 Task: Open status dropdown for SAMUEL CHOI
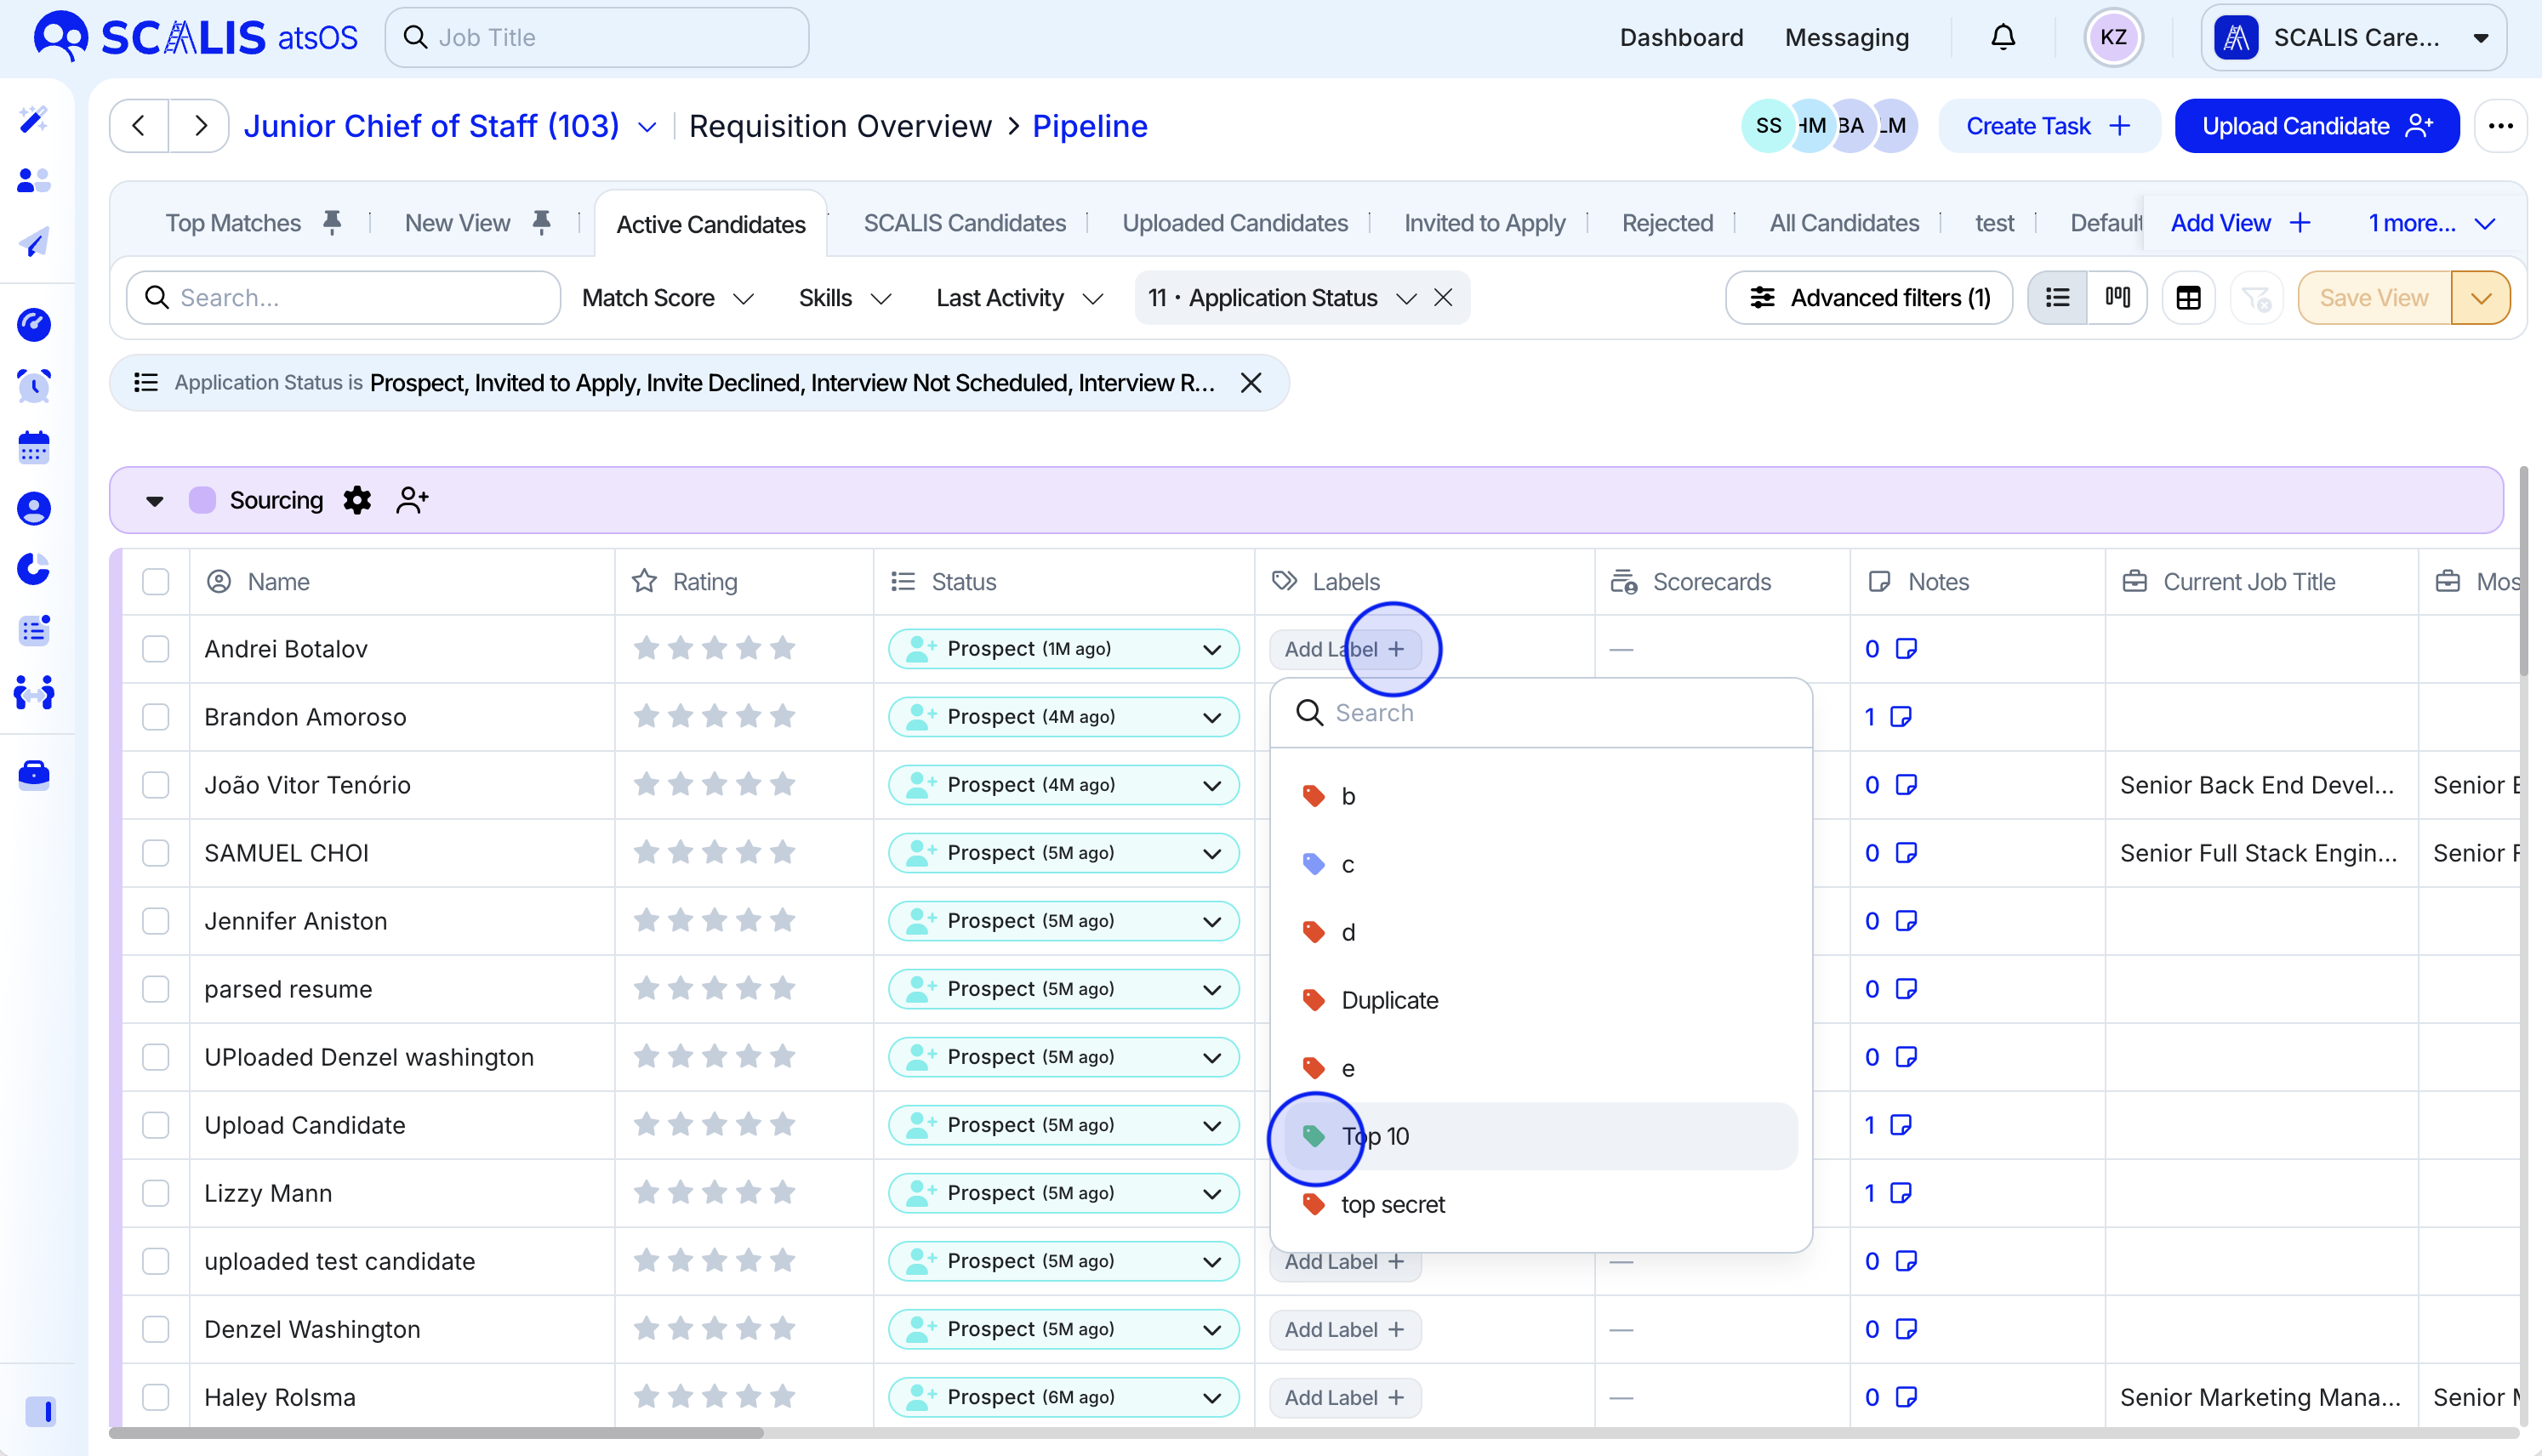[1211, 853]
